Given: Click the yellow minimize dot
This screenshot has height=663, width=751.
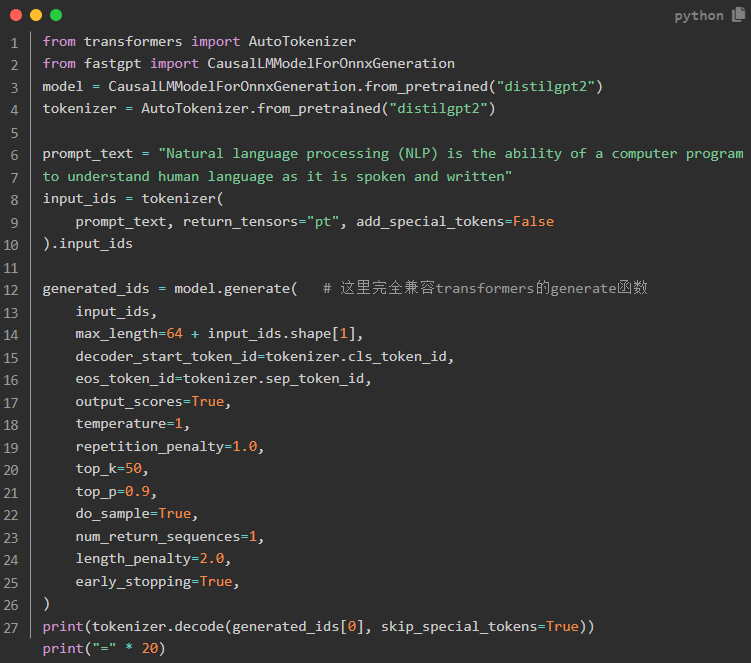Looking at the screenshot, I should pos(36,15).
